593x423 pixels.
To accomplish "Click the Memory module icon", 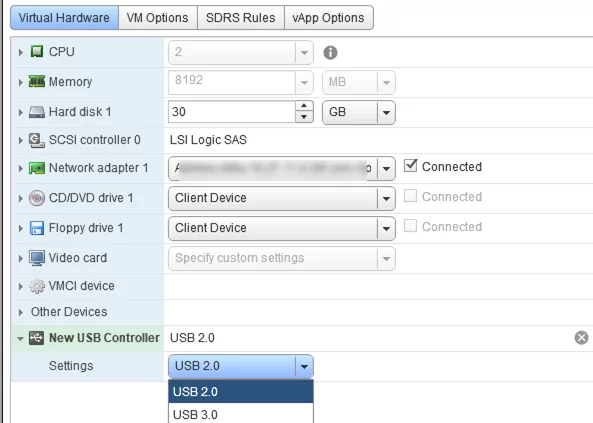I will click(37, 81).
